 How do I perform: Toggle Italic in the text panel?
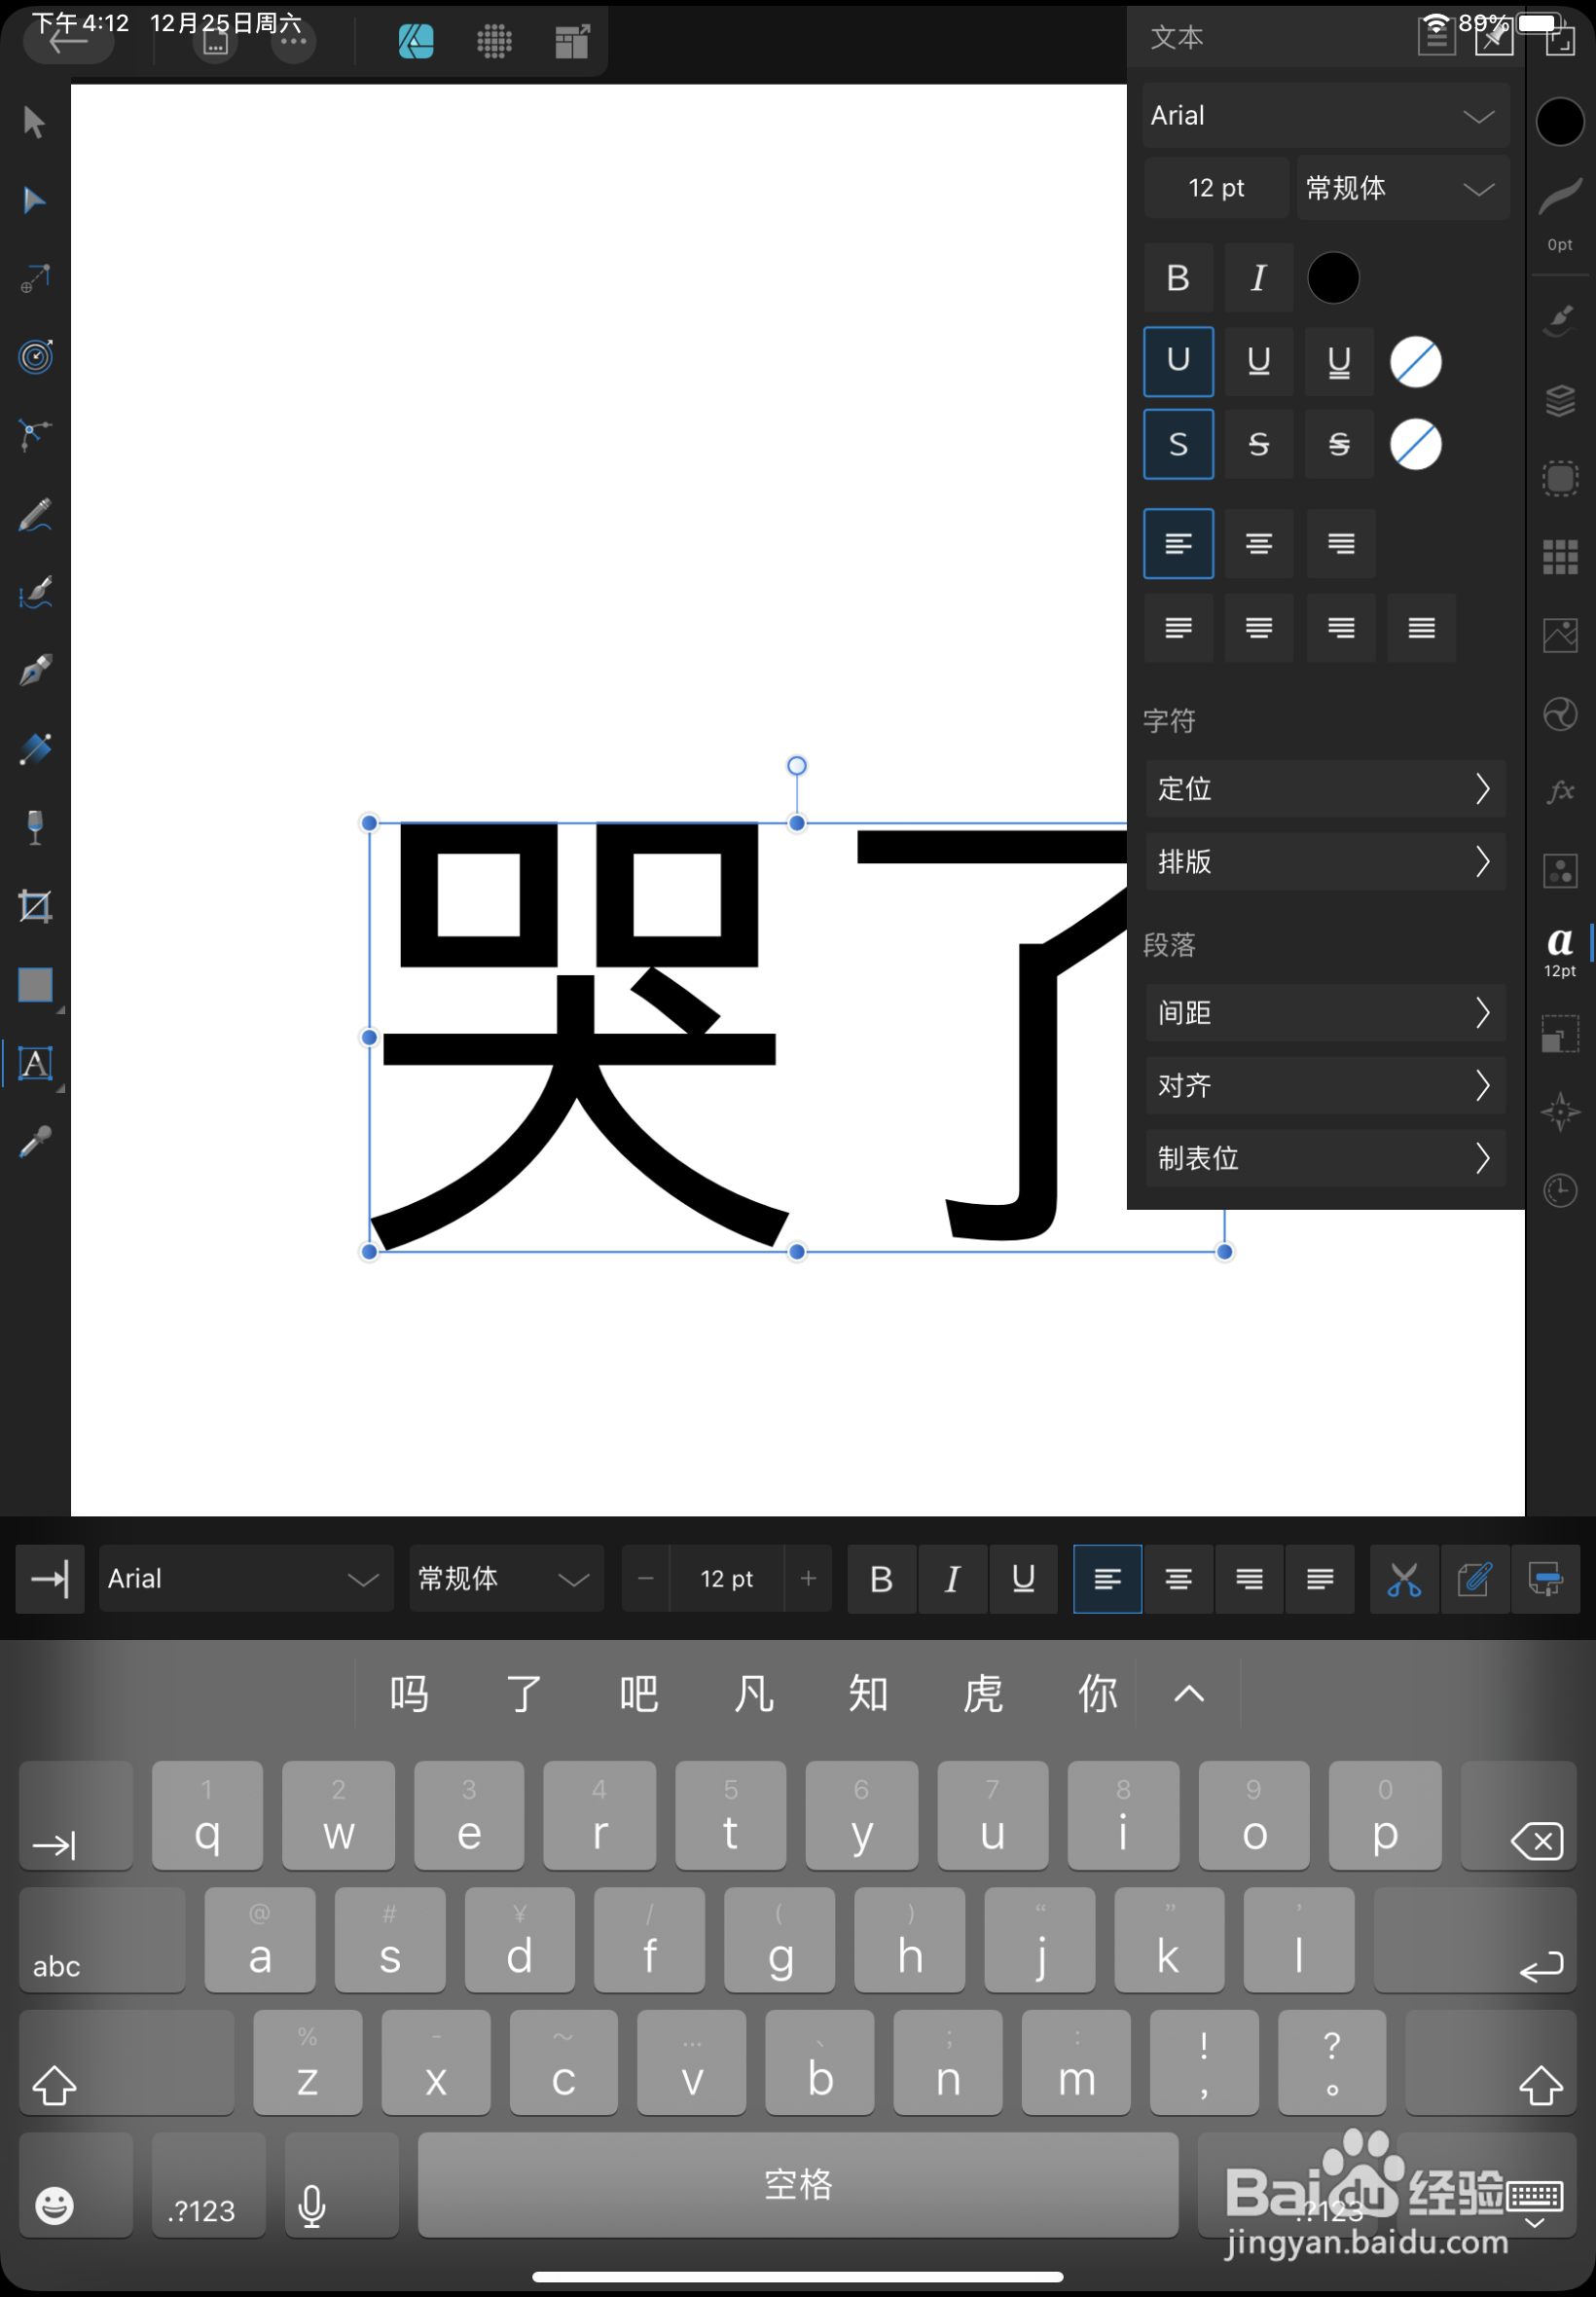tap(1259, 277)
